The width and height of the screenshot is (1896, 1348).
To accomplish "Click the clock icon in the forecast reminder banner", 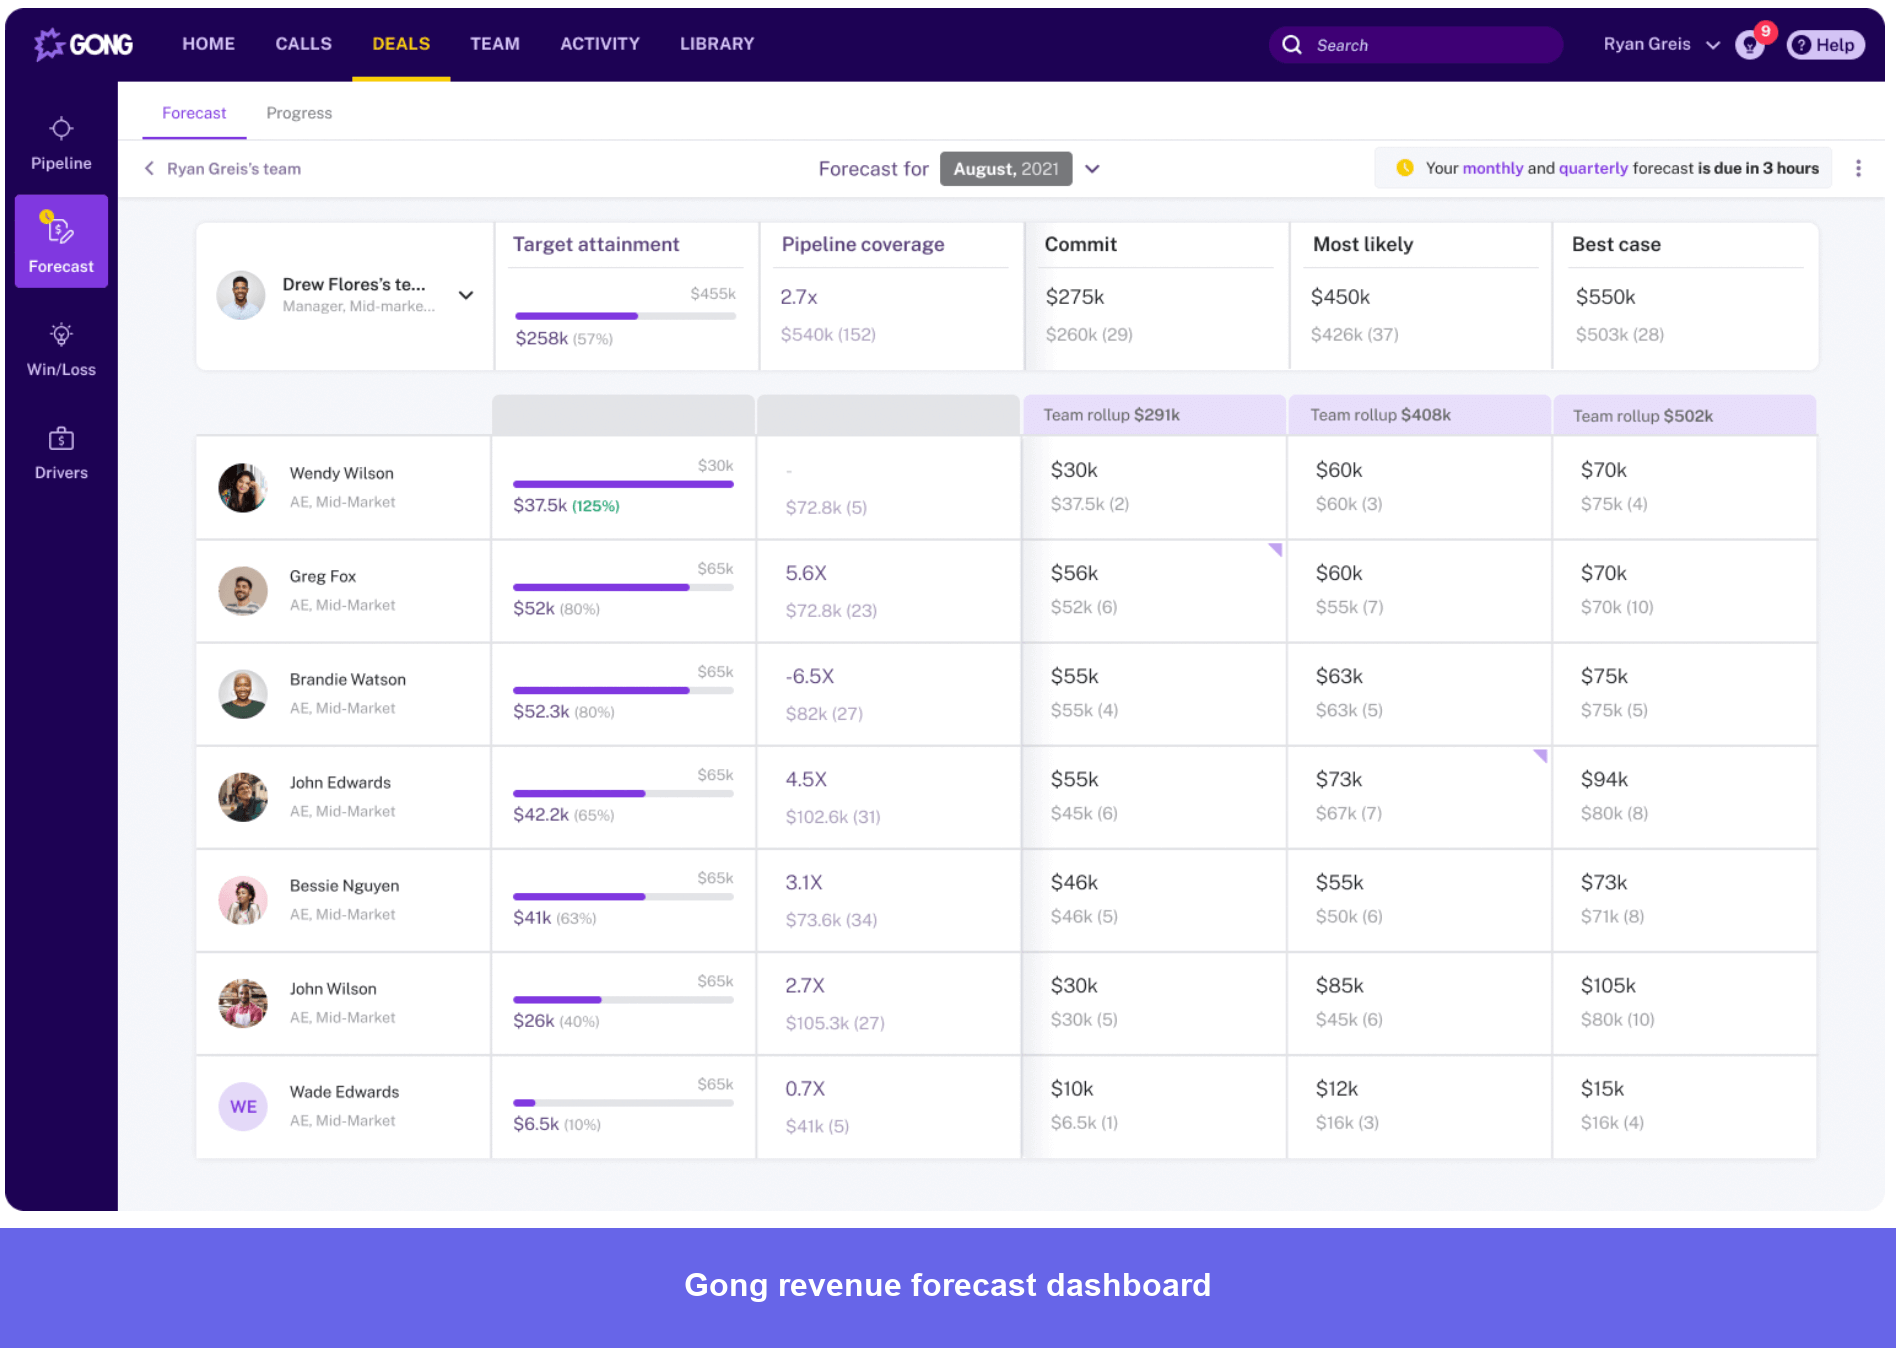I will click(x=1404, y=168).
